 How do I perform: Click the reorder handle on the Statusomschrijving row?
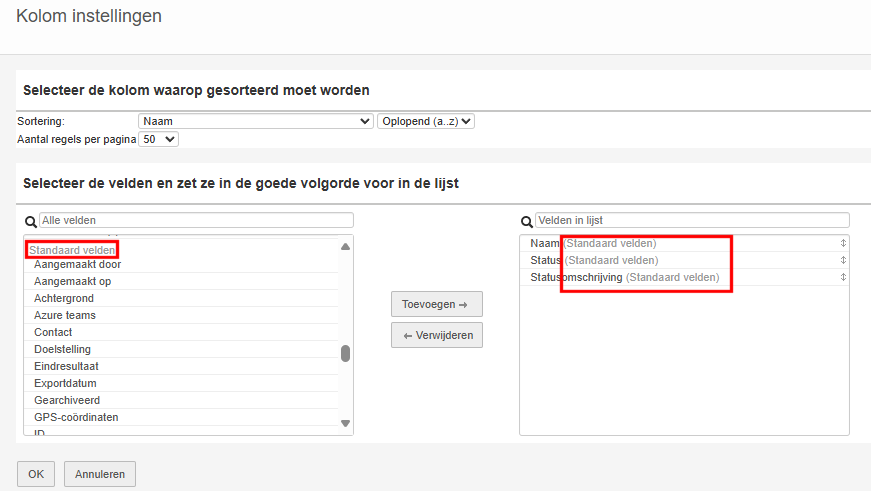(843, 277)
